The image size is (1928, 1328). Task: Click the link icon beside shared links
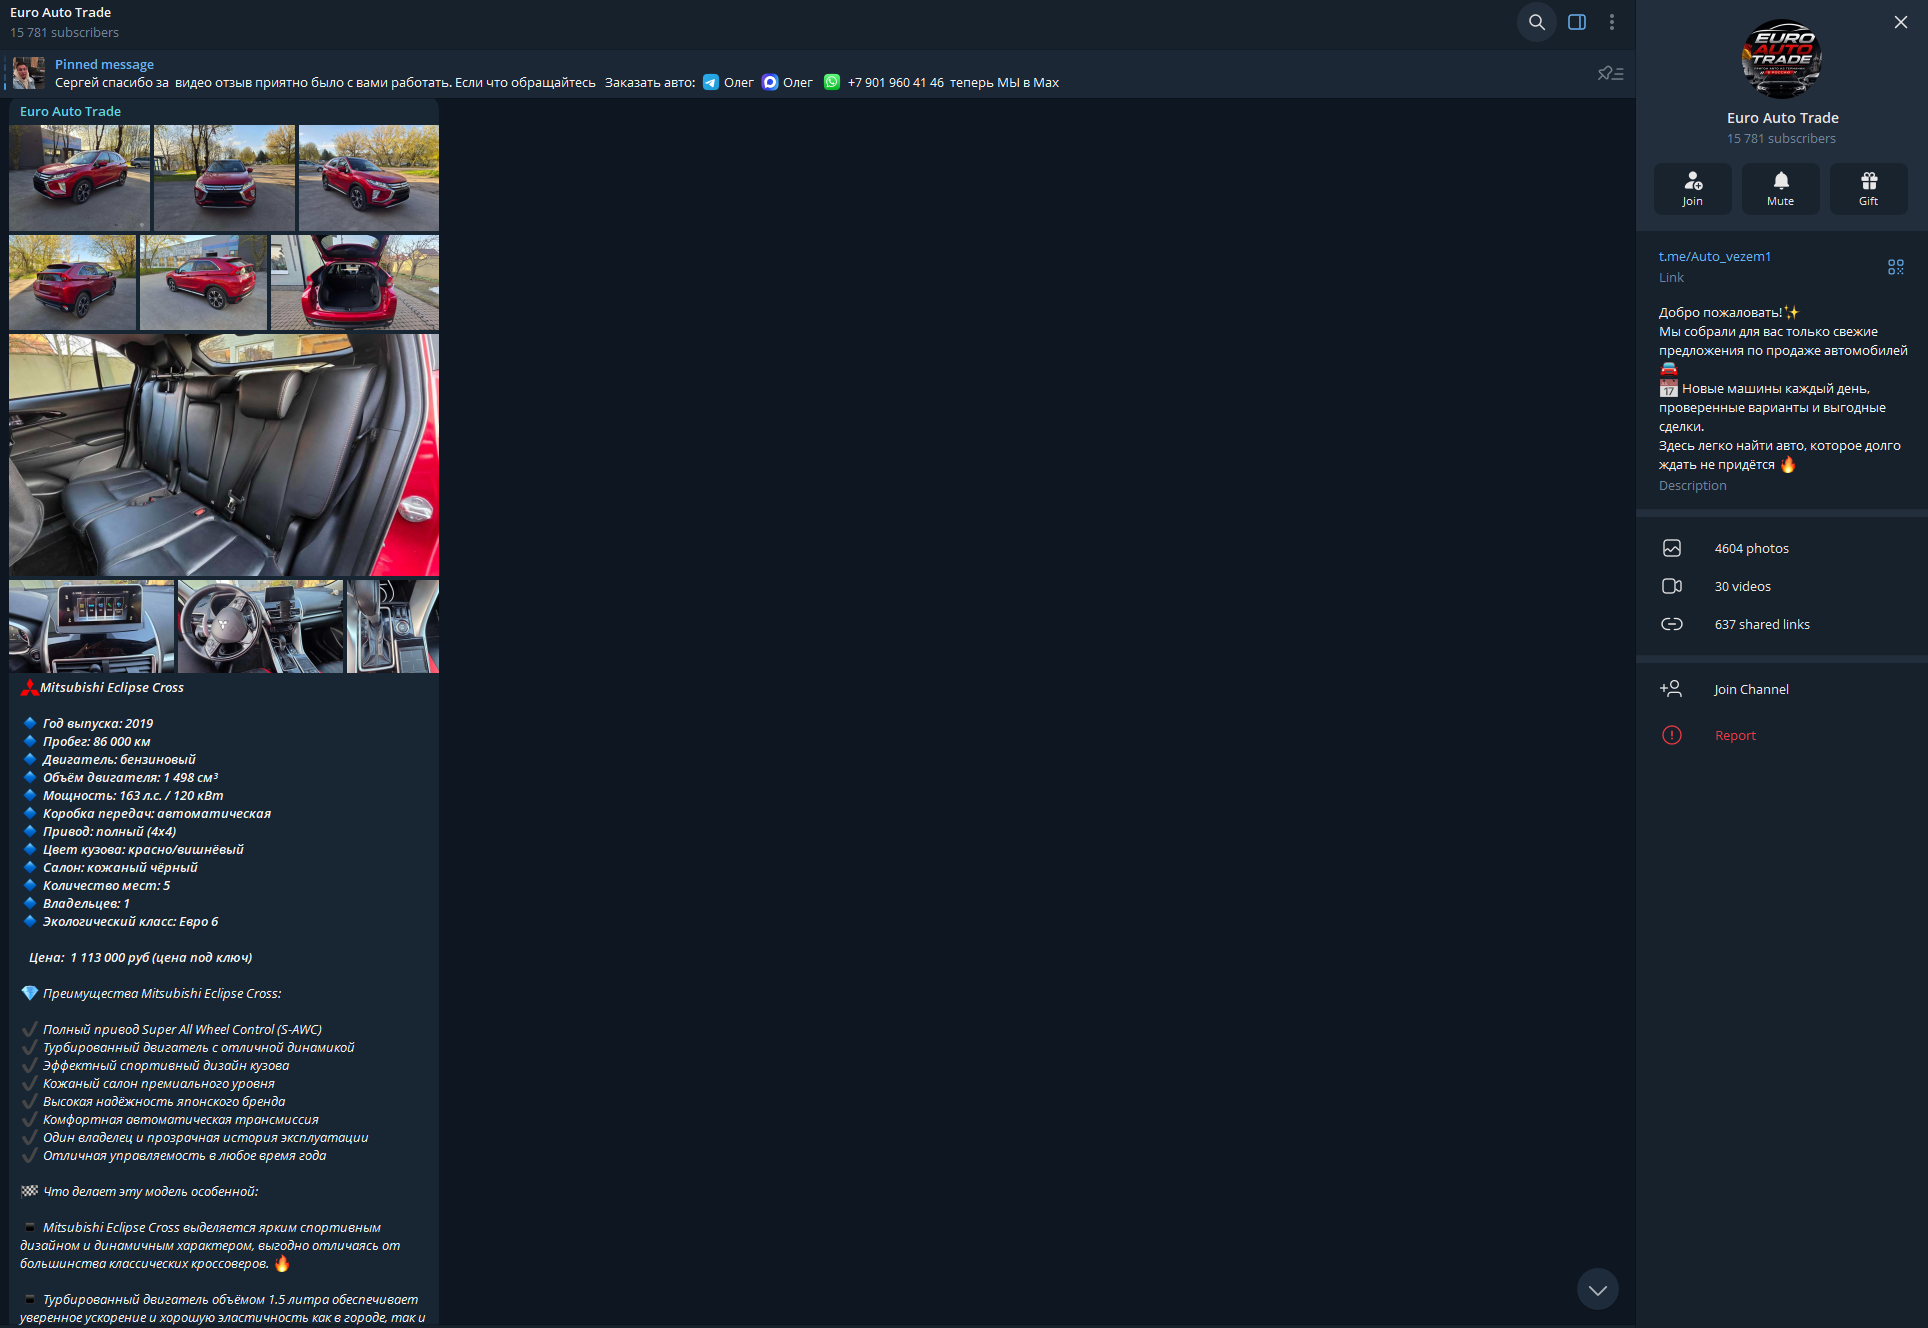pos(1672,624)
